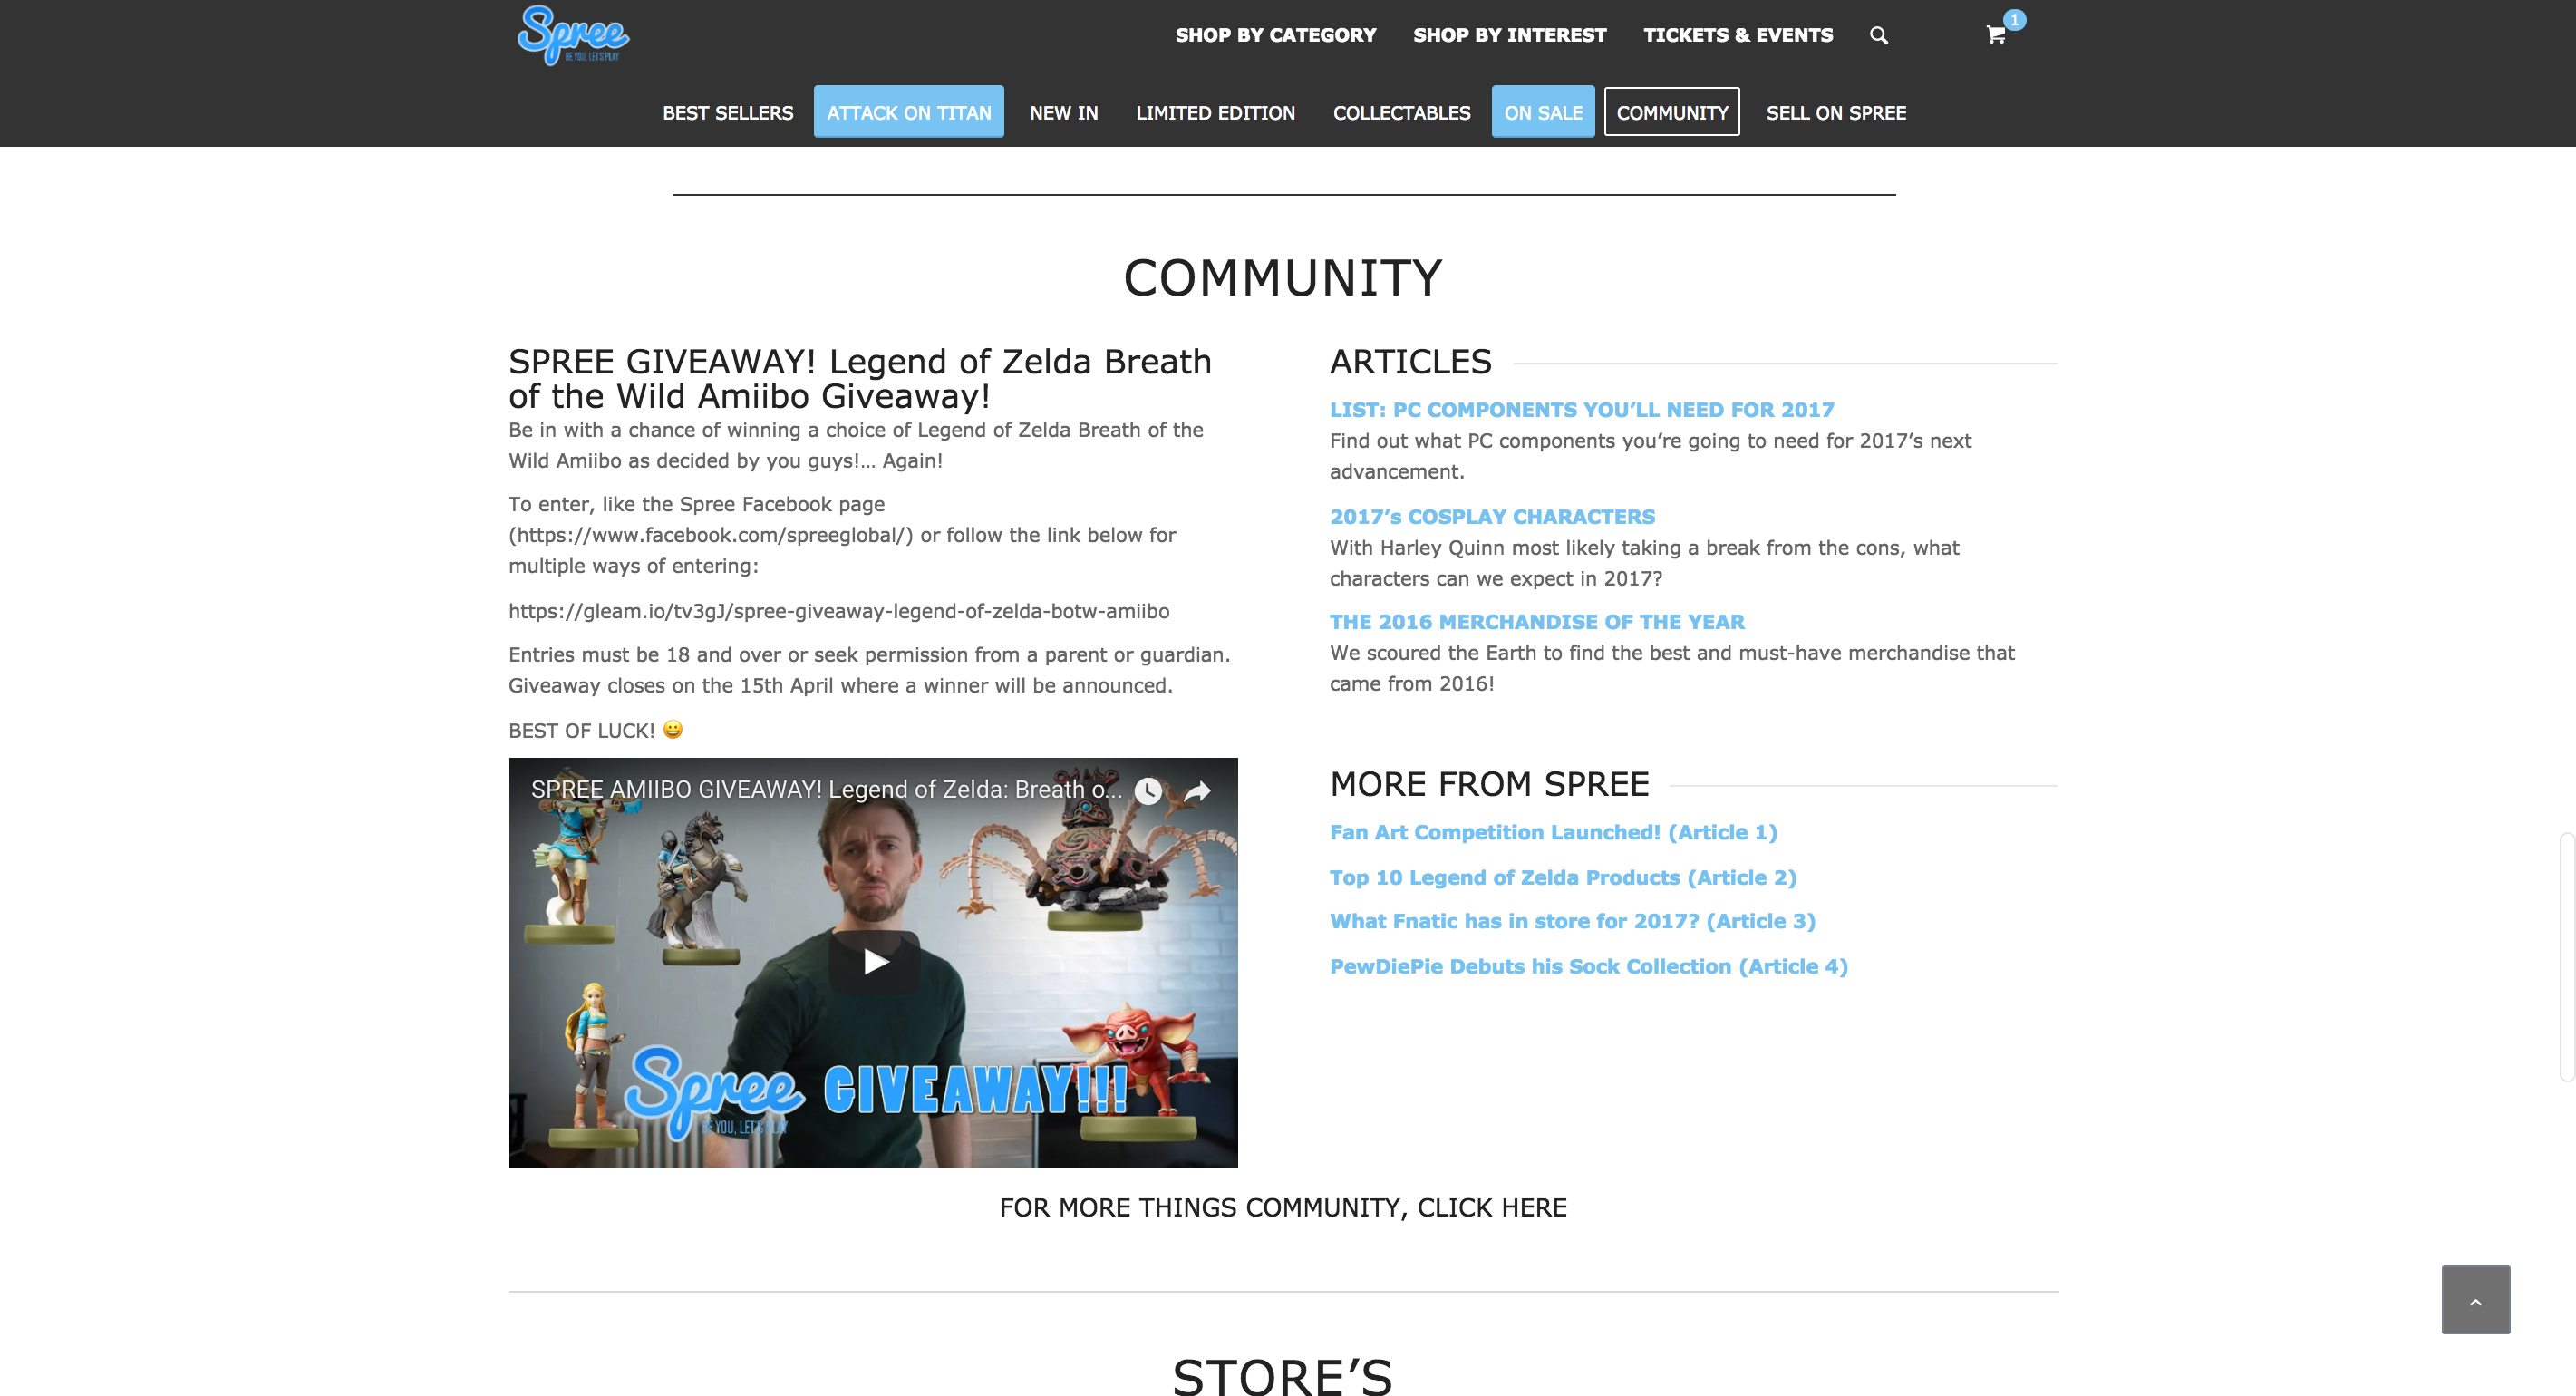The height and width of the screenshot is (1396, 2576).
Task: Select the Attack on Titan tab
Action: (909, 112)
